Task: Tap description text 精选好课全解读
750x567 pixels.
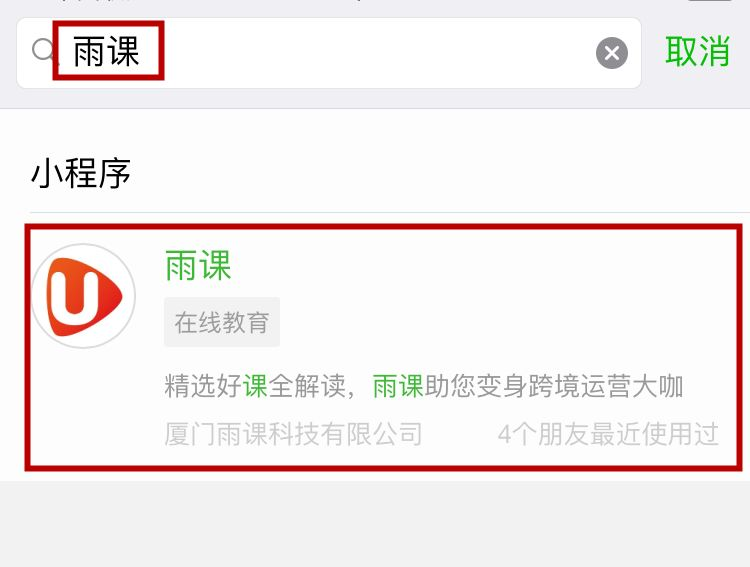Action: 254,386
